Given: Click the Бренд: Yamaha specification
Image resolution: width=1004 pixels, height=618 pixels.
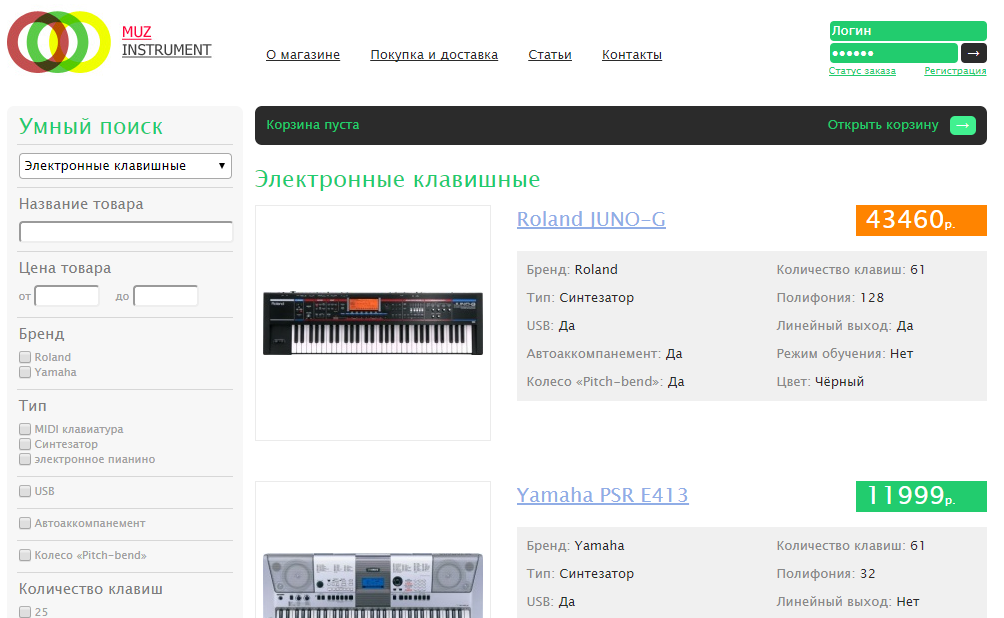Looking at the screenshot, I should coord(575,546).
